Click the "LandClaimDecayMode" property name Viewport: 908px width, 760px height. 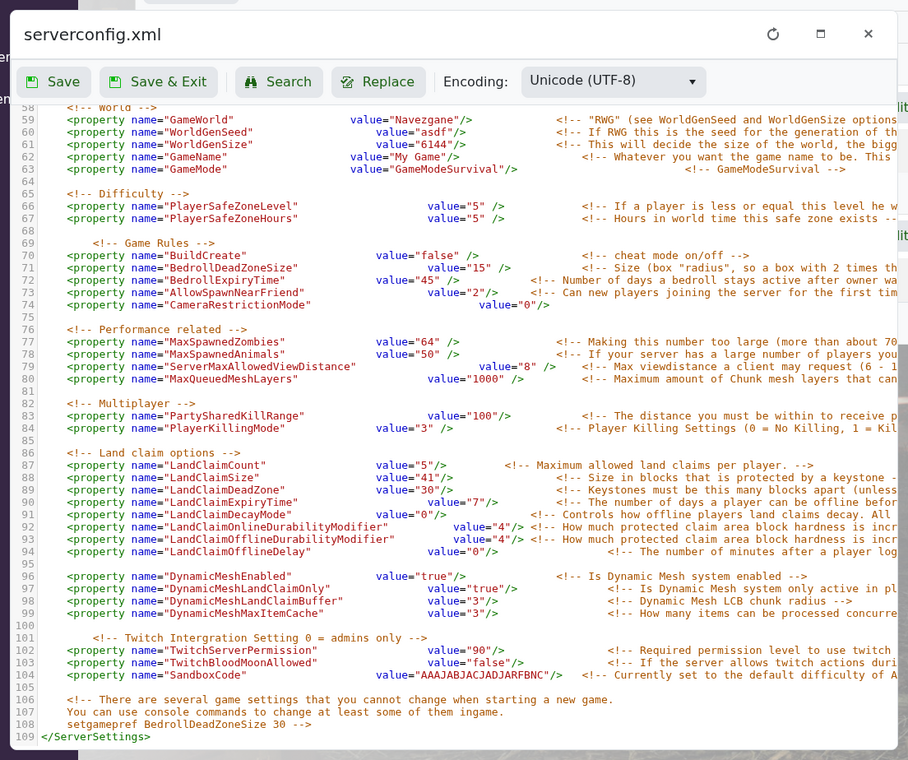[228, 515]
